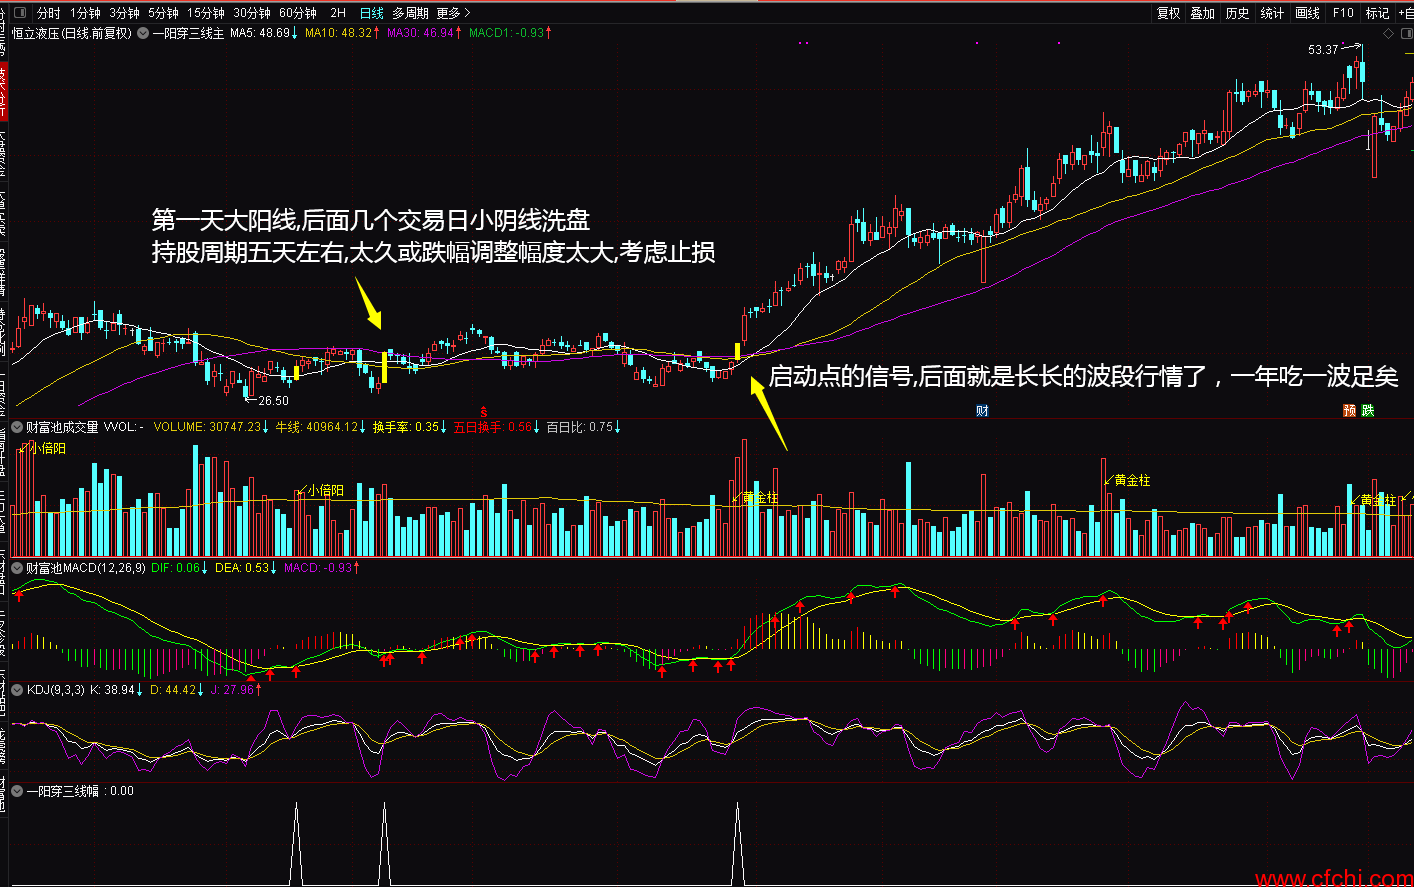Click the orange 预 marker icon
Screen dimensions: 1414x887
tap(1349, 411)
